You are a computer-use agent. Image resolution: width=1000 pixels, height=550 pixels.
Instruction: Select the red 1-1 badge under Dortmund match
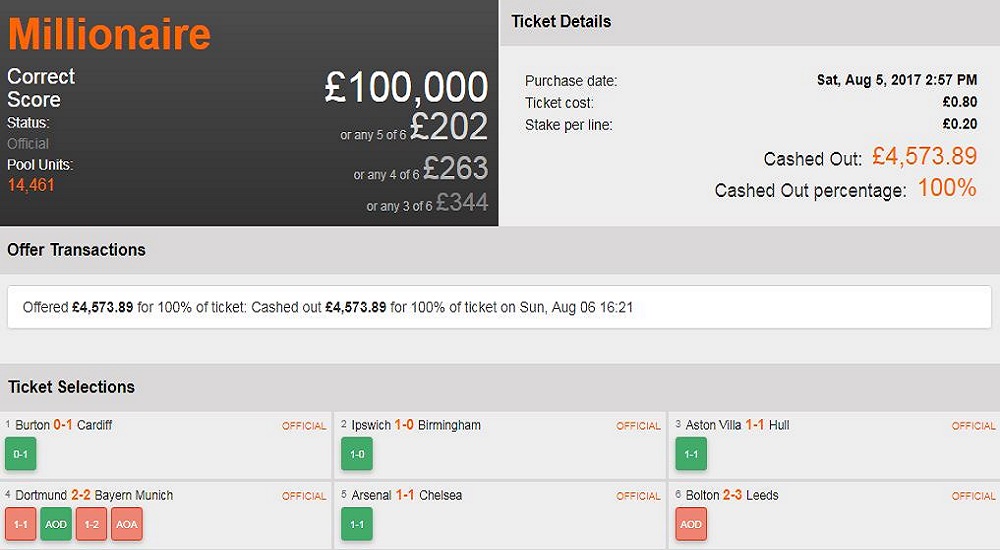coord(21,524)
